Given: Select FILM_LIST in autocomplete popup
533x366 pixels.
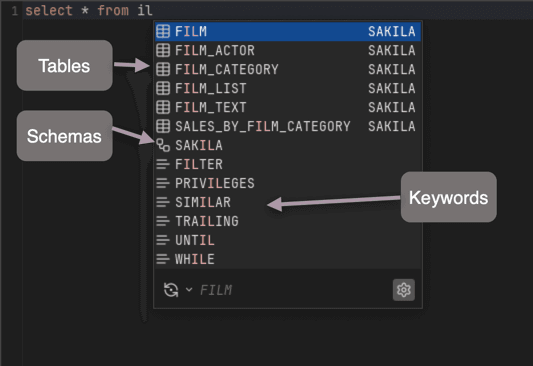Looking at the screenshot, I should (x=288, y=89).
